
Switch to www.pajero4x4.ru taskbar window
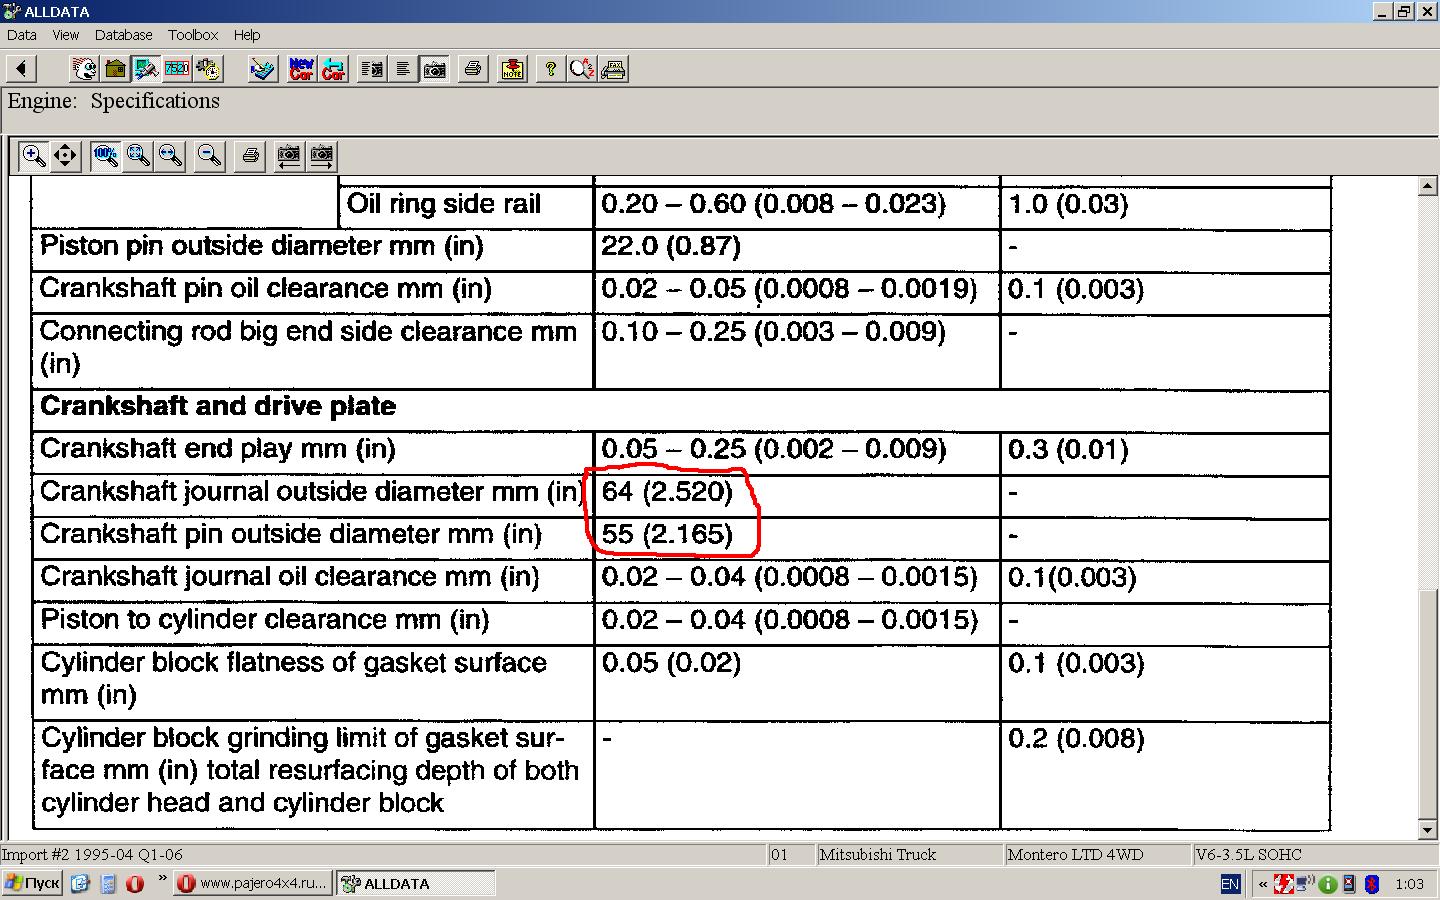pyautogui.click(x=252, y=884)
